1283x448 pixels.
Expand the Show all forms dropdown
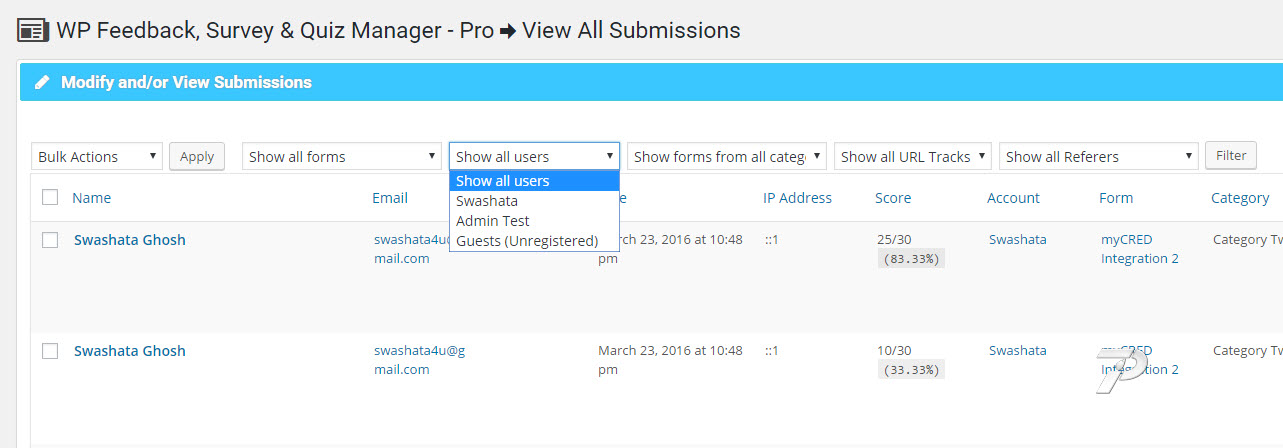point(341,157)
